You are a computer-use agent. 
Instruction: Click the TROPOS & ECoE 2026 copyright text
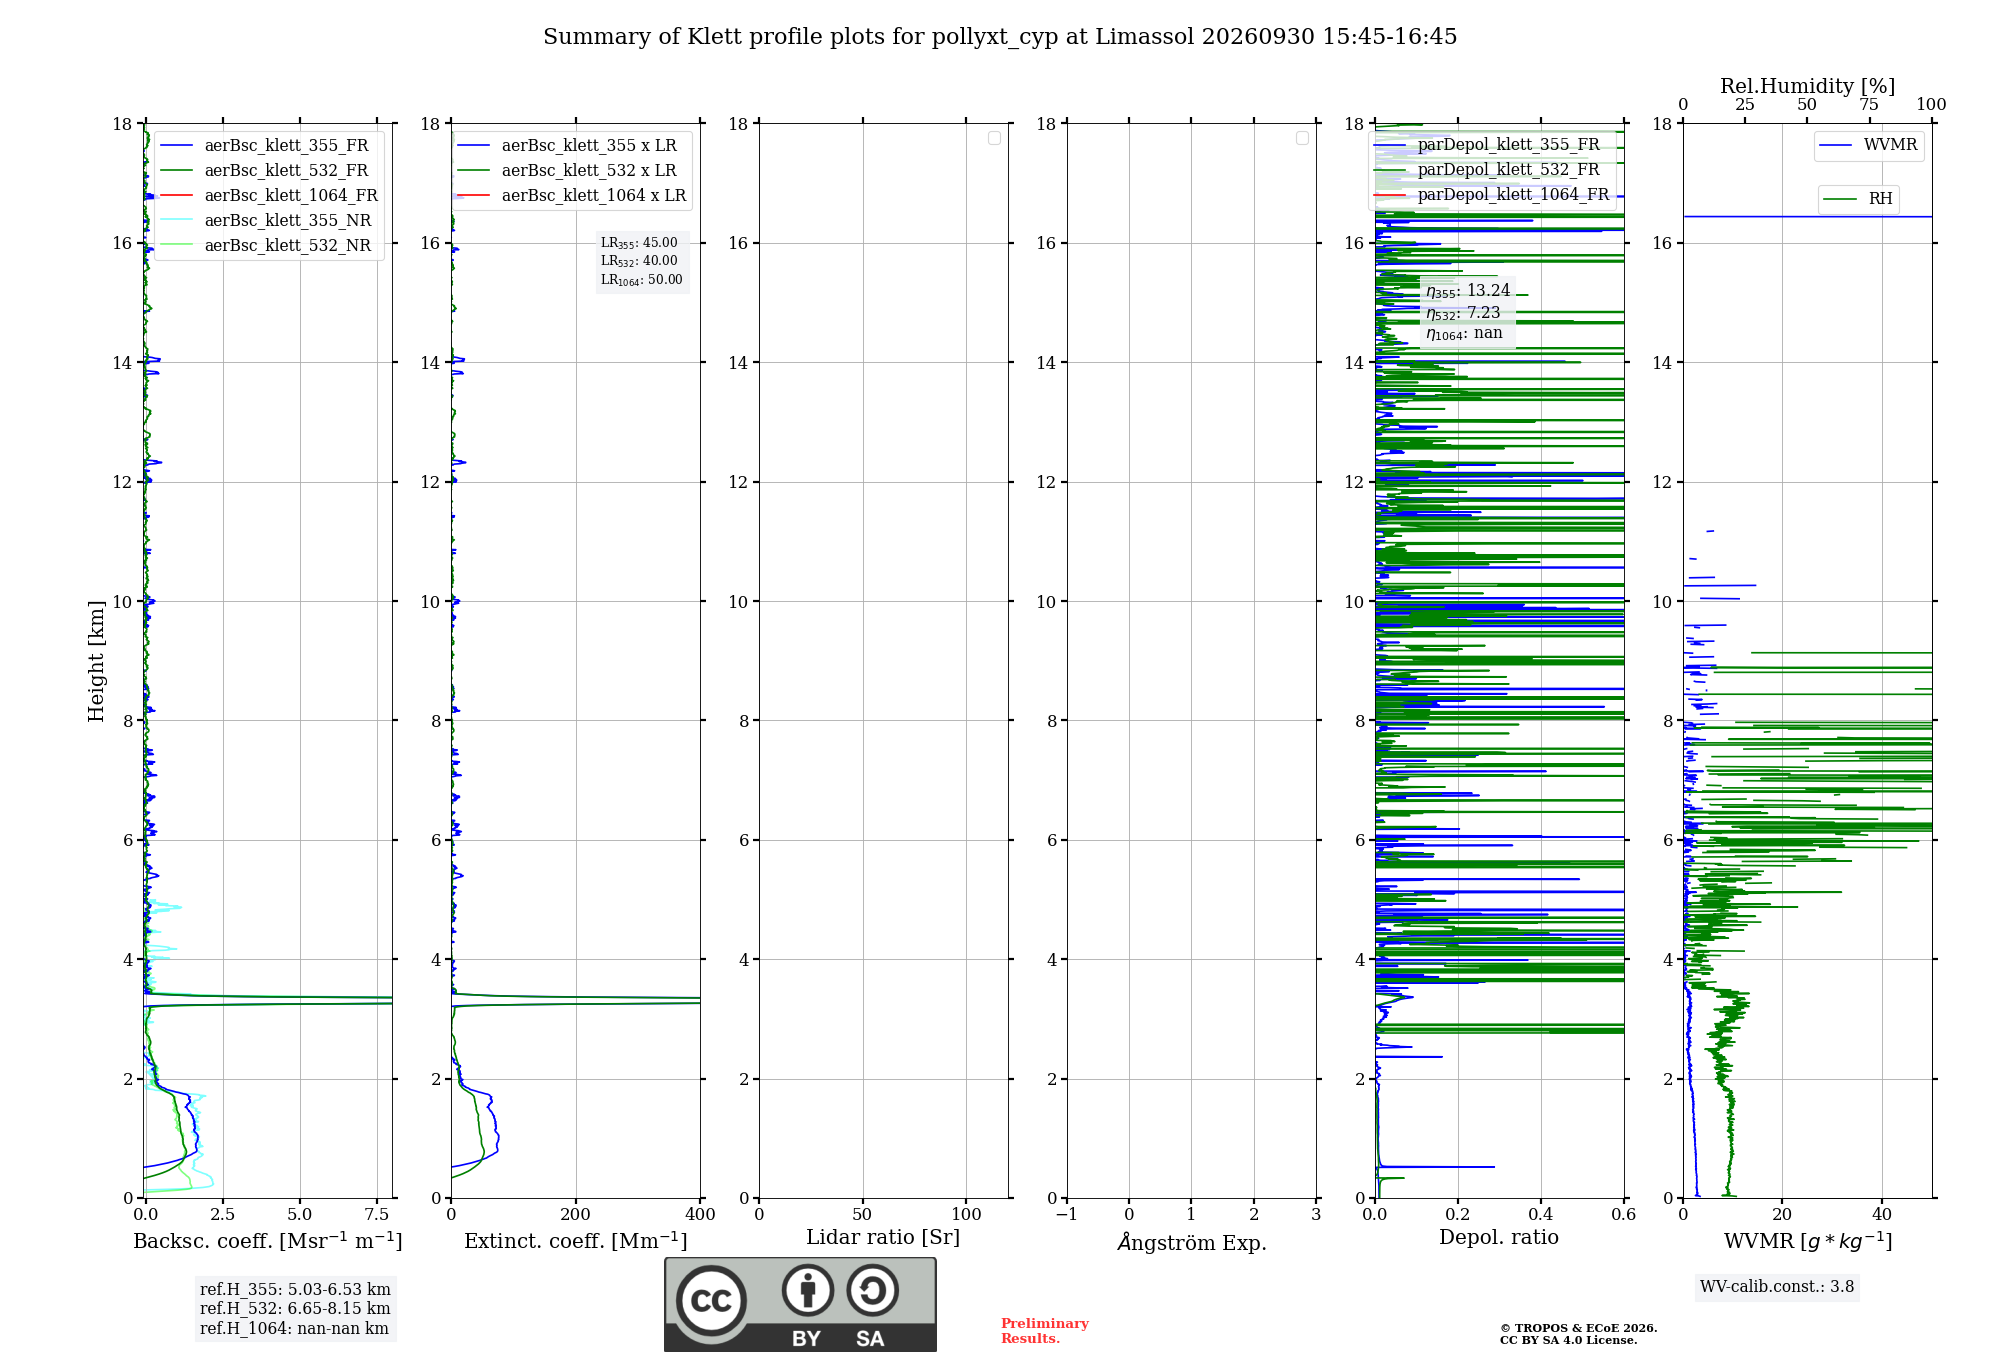[x=1578, y=1328]
